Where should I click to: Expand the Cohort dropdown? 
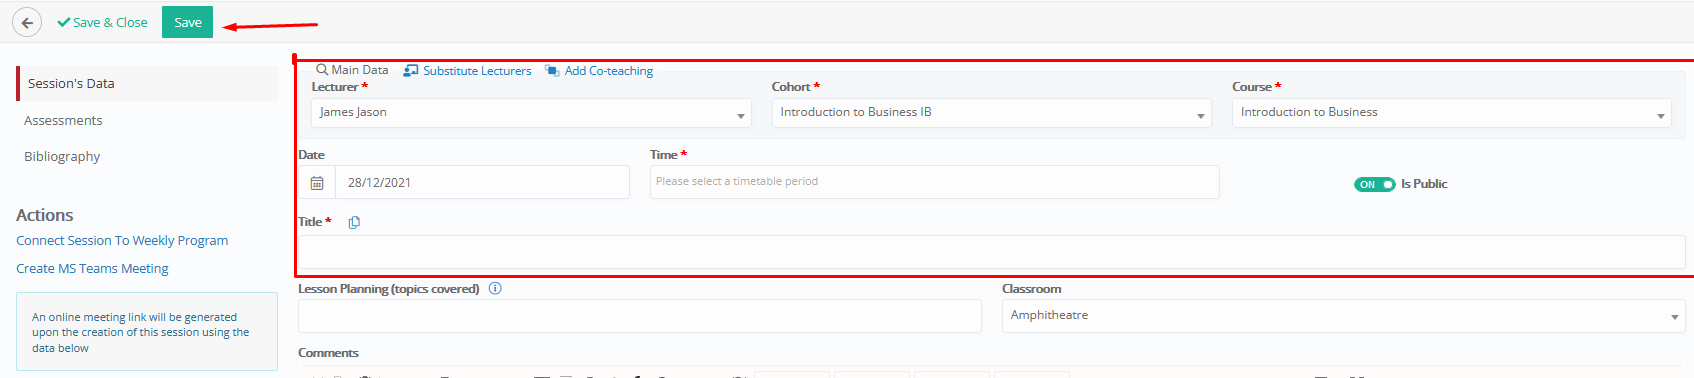pyautogui.click(x=991, y=113)
